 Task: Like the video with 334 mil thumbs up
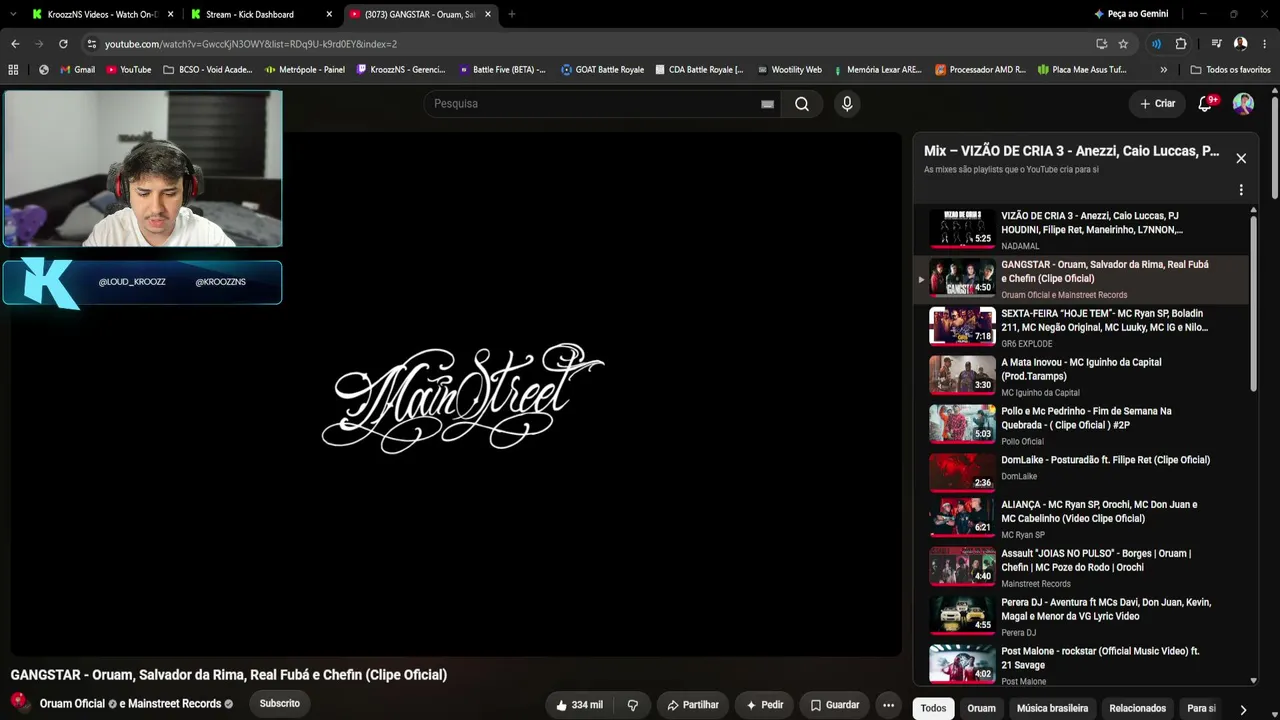580,705
